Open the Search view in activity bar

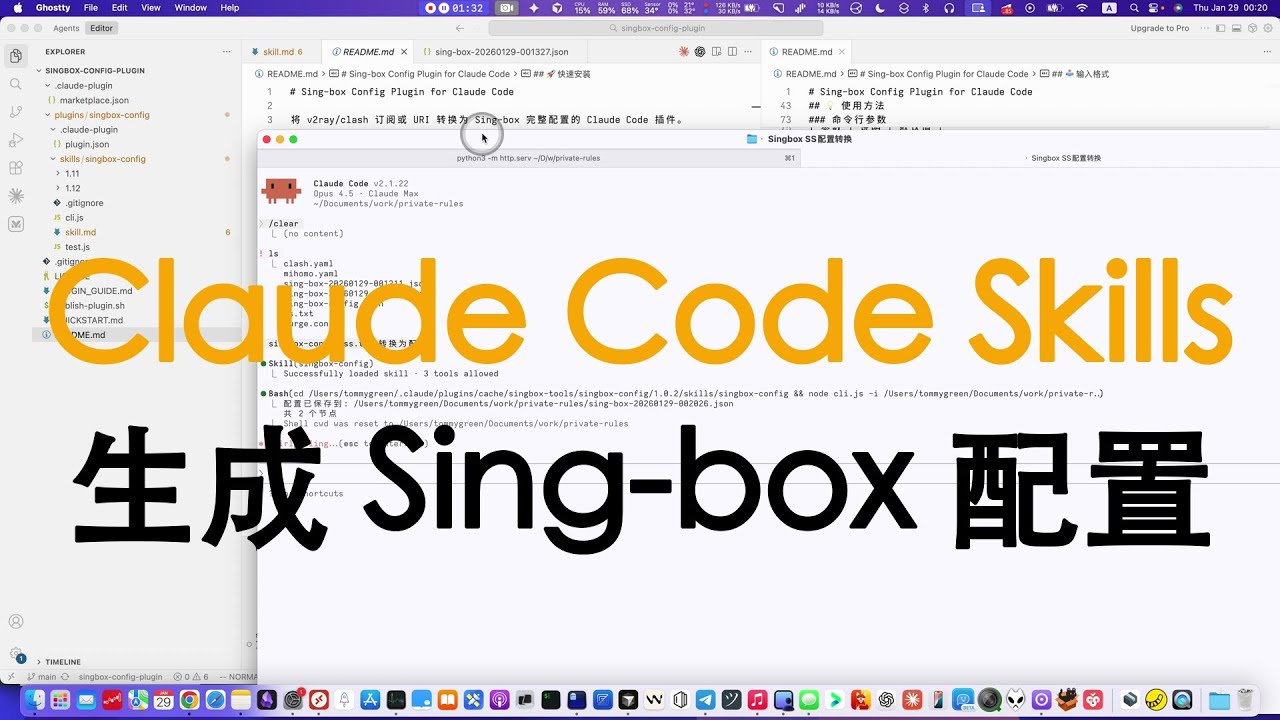tap(16, 84)
